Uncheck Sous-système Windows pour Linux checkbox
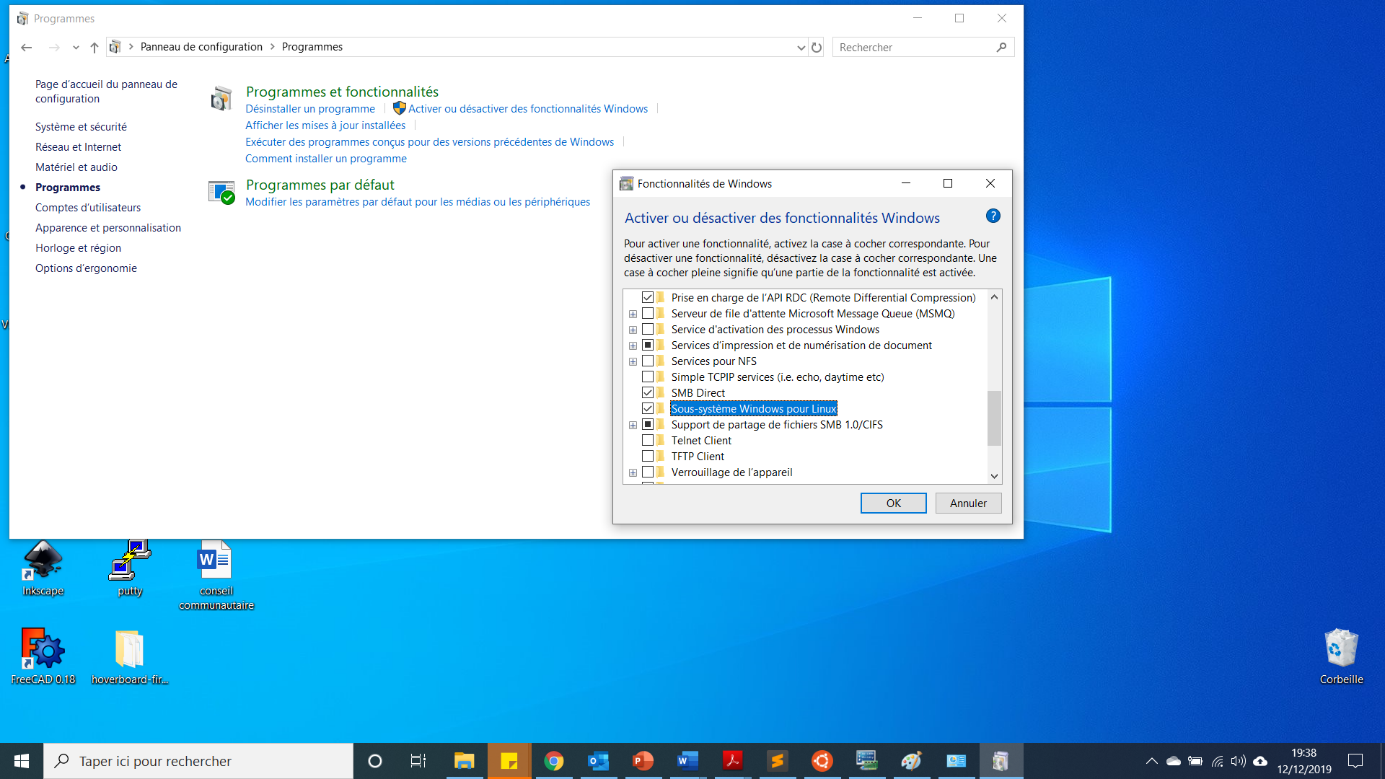The width and height of the screenshot is (1385, 779). (x=648, y=409)
